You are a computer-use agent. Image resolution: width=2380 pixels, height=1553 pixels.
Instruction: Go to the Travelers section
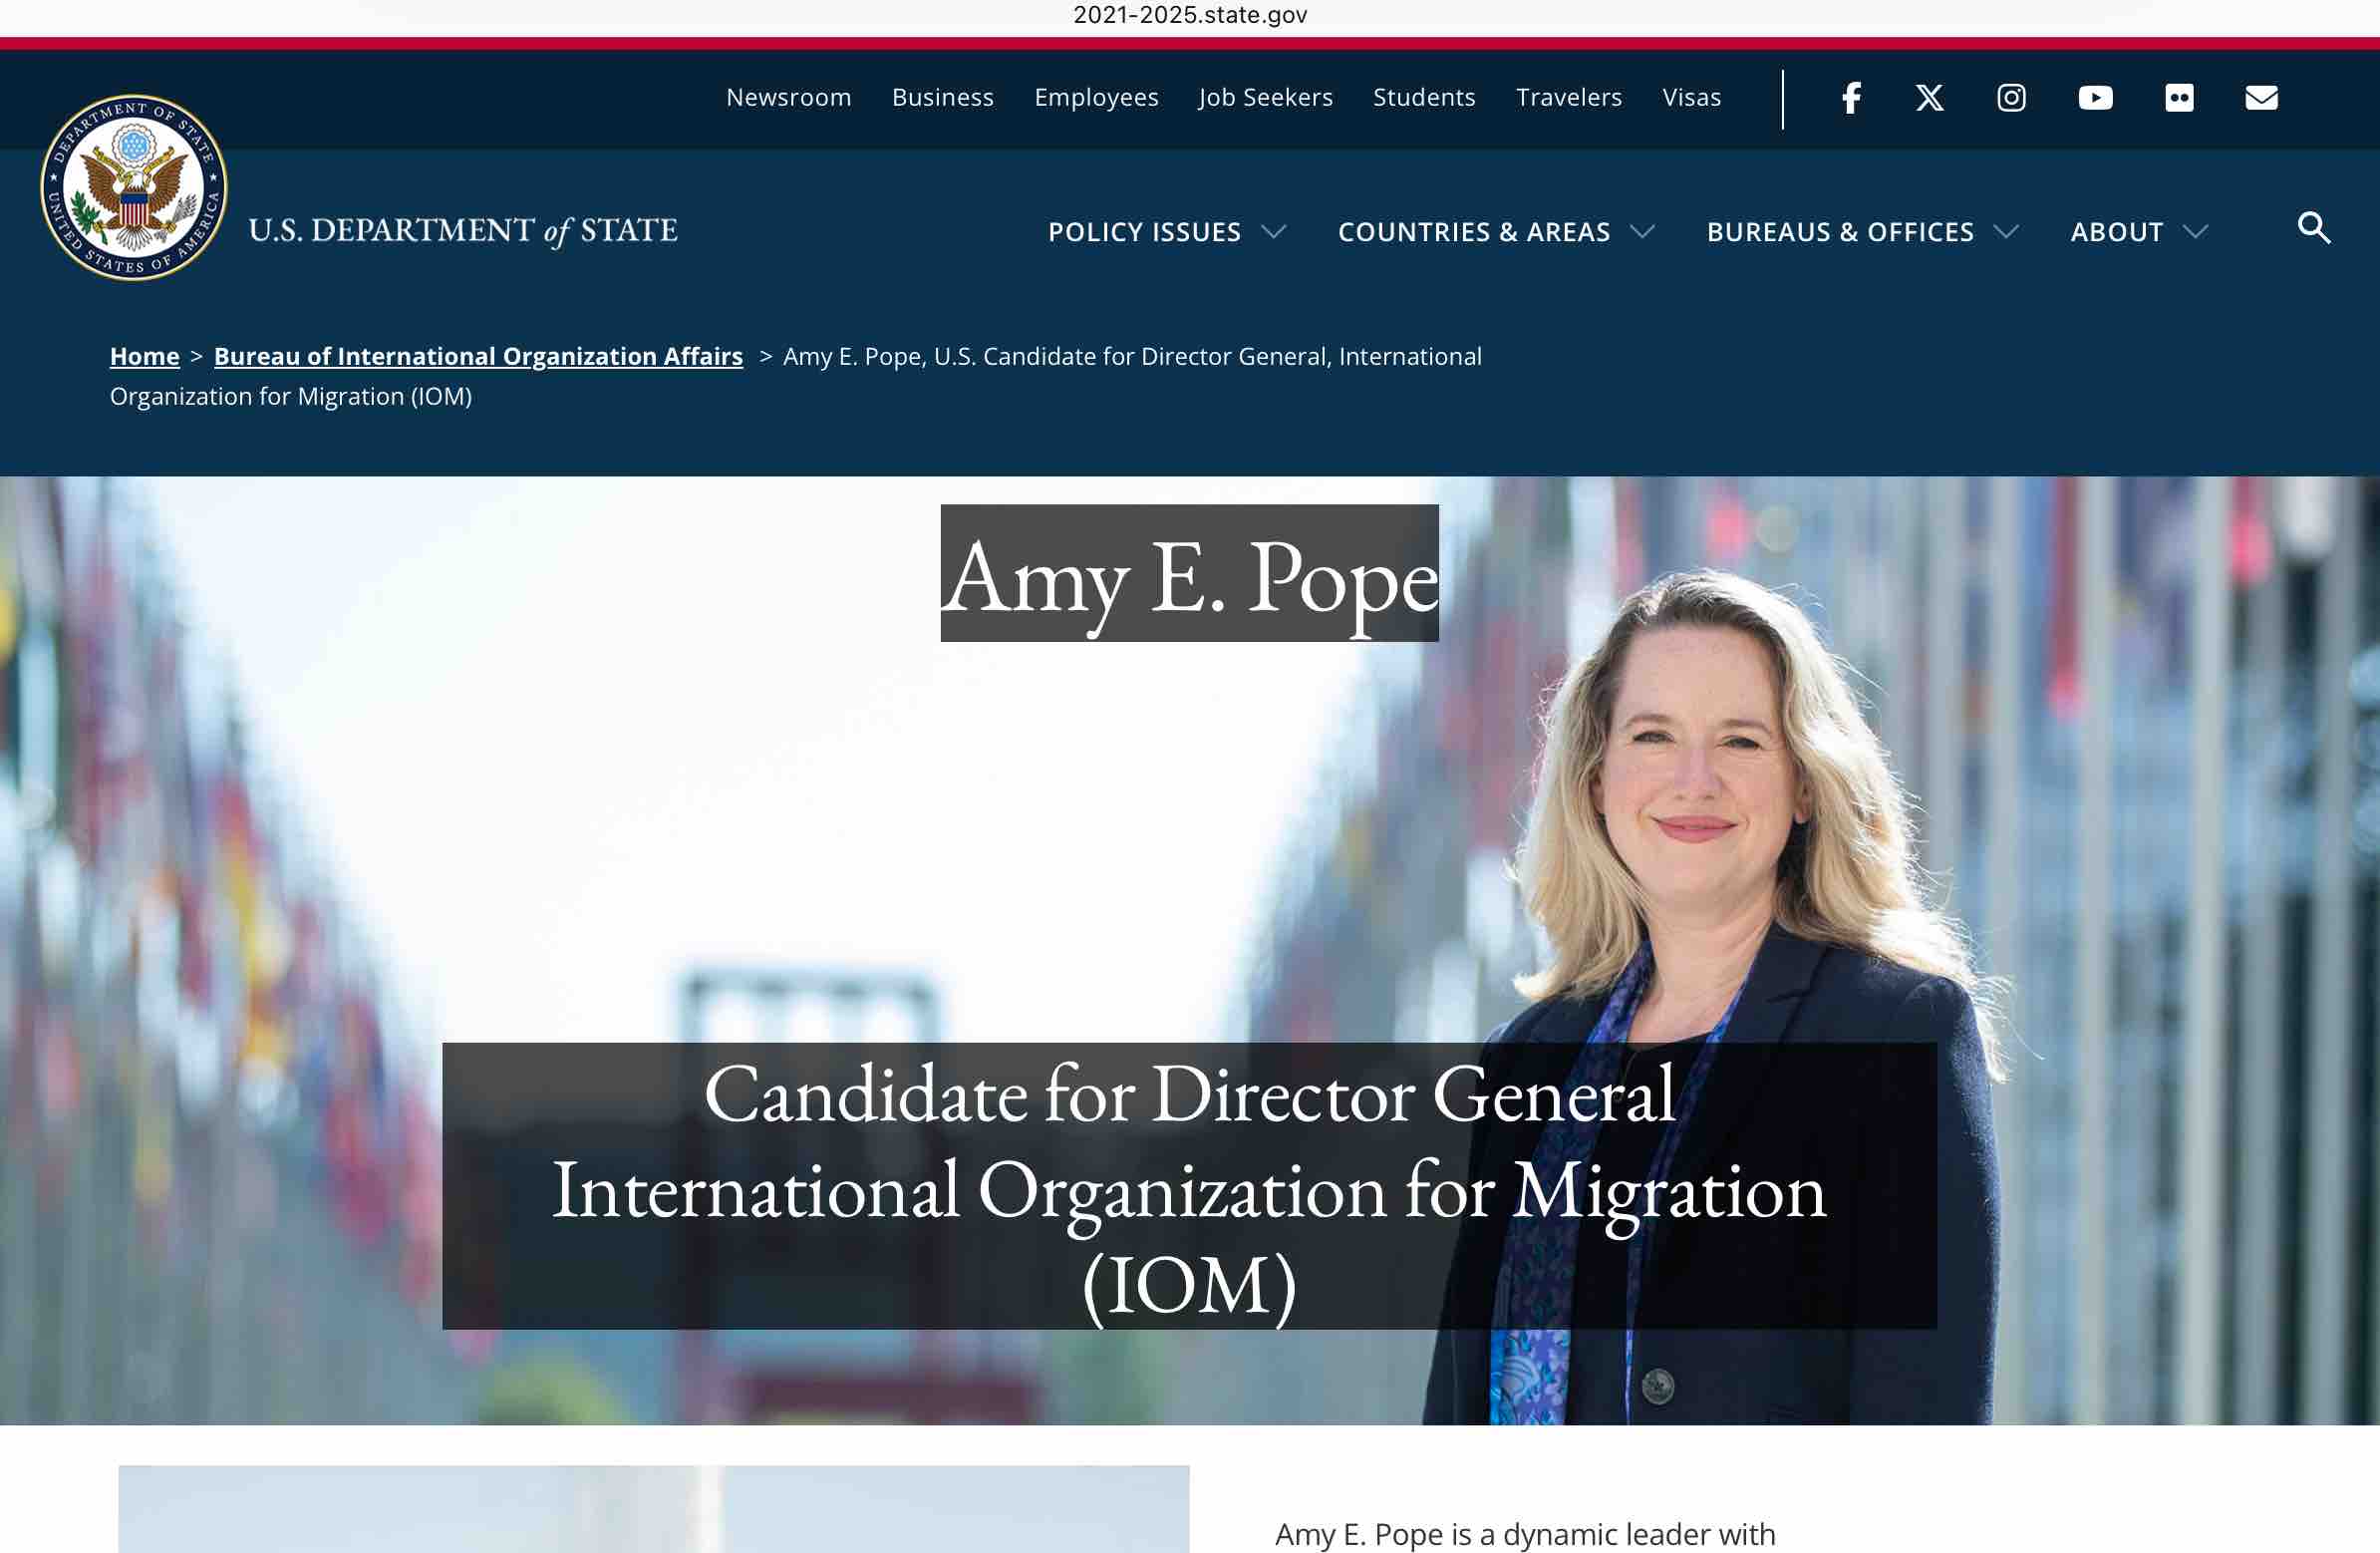pyautogui.click(x=1568, y=98)
